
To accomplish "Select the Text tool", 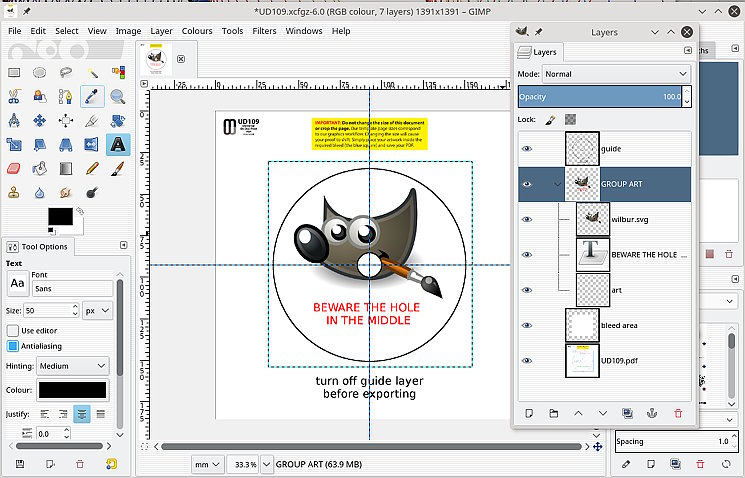I will [118, 144].
